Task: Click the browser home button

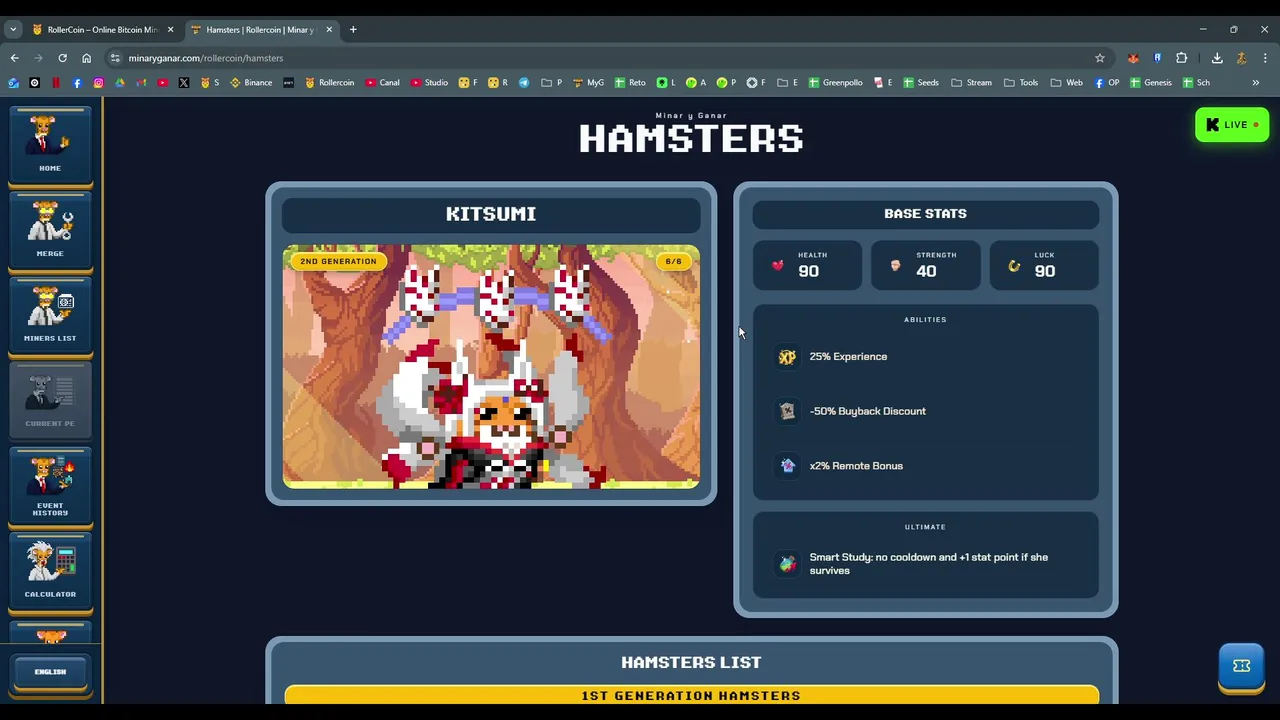Action: (x=86, y=58)
